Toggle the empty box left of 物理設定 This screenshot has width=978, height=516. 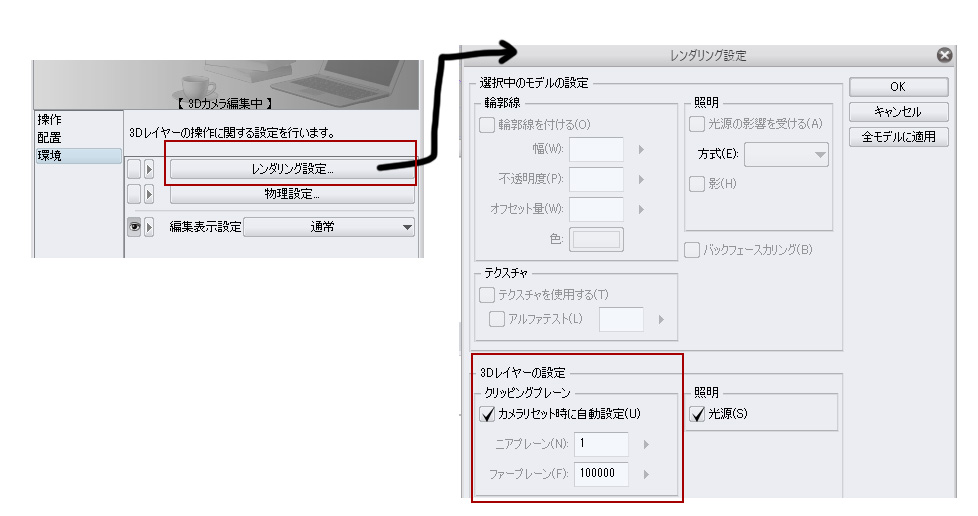click(134, 194)
